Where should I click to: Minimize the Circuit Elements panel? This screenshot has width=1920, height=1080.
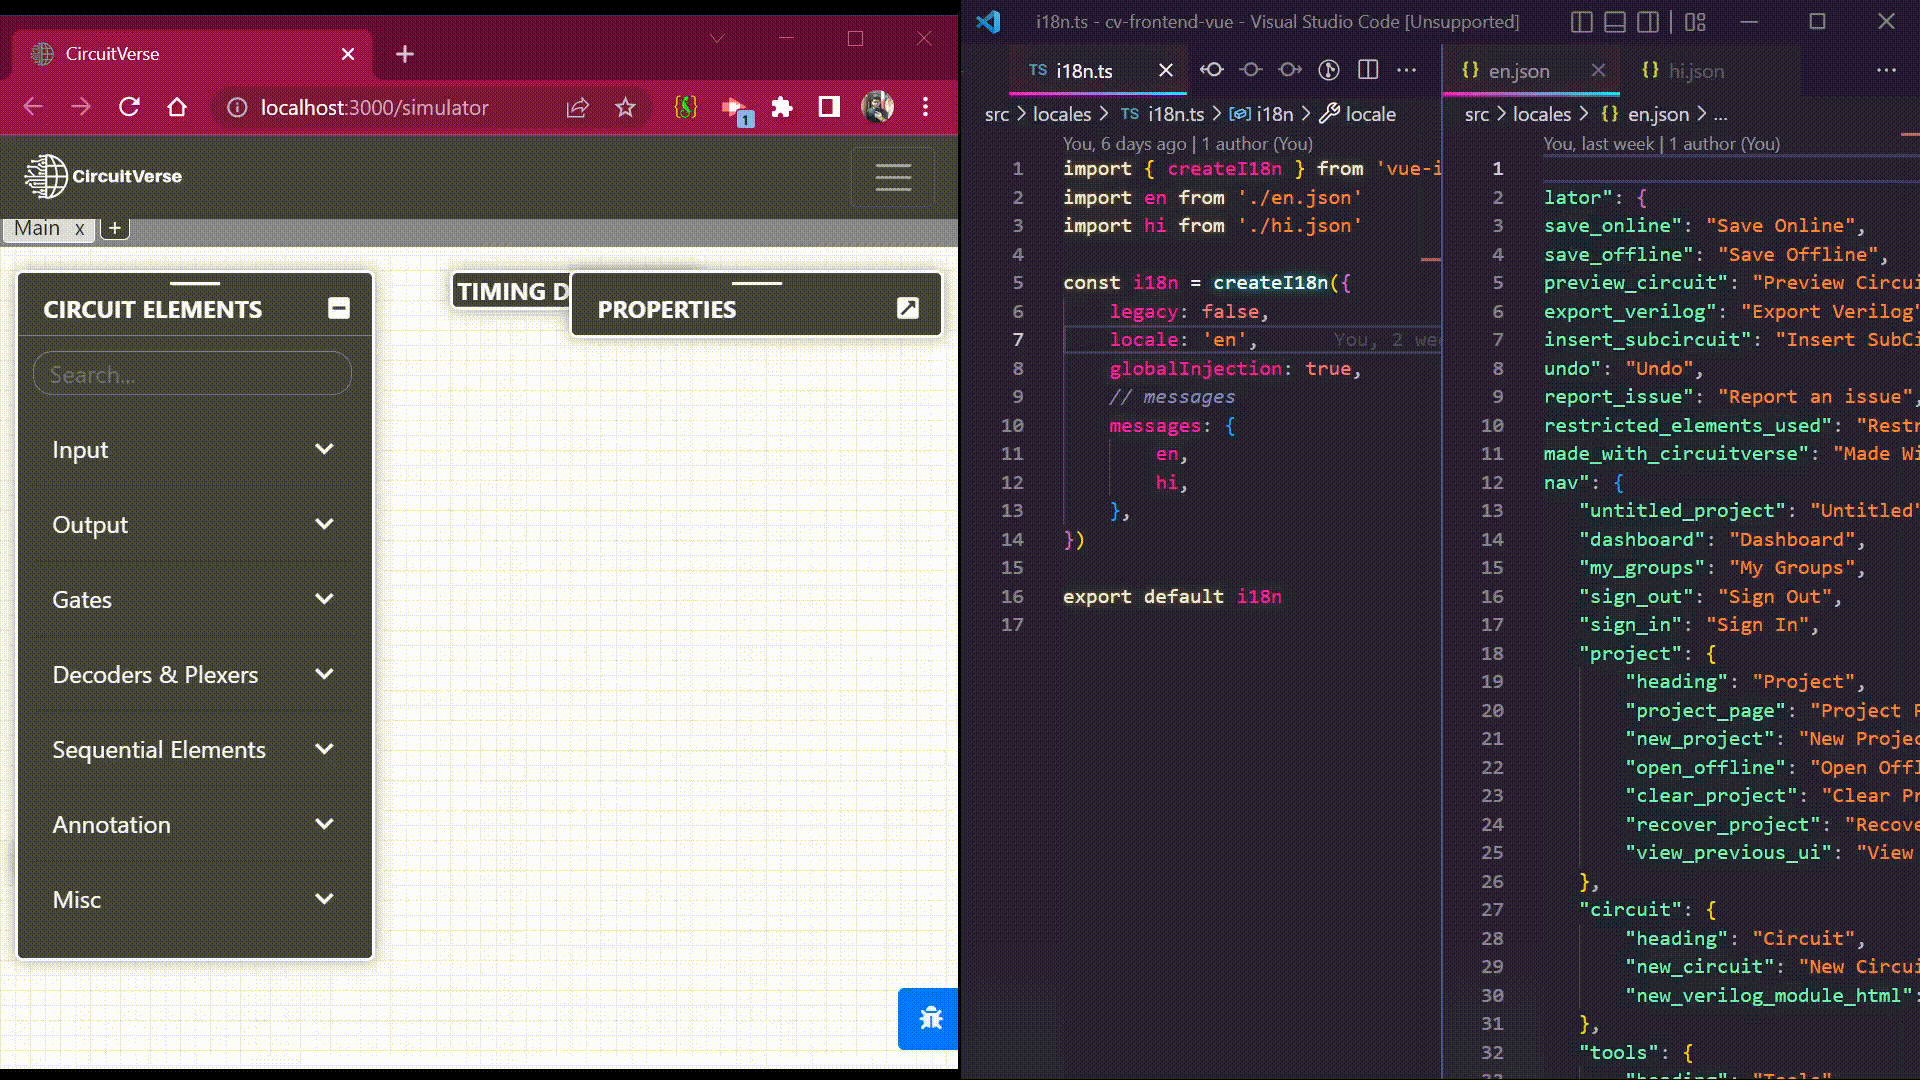339,308
